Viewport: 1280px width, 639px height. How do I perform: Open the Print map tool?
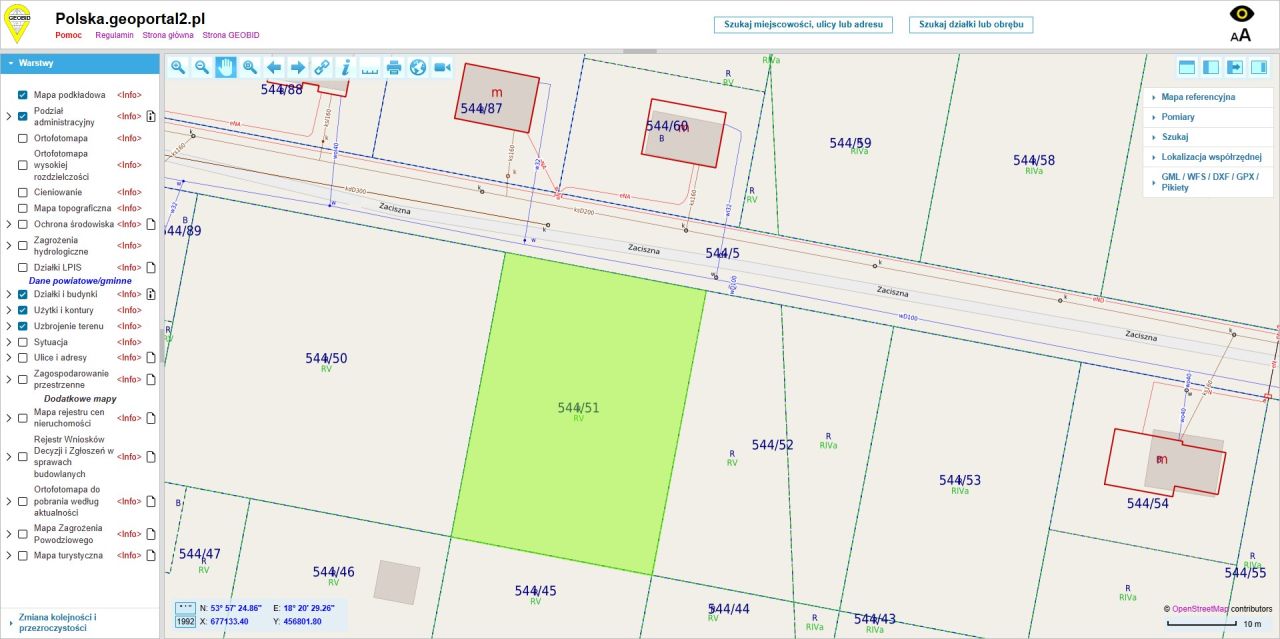pos(394,67)
